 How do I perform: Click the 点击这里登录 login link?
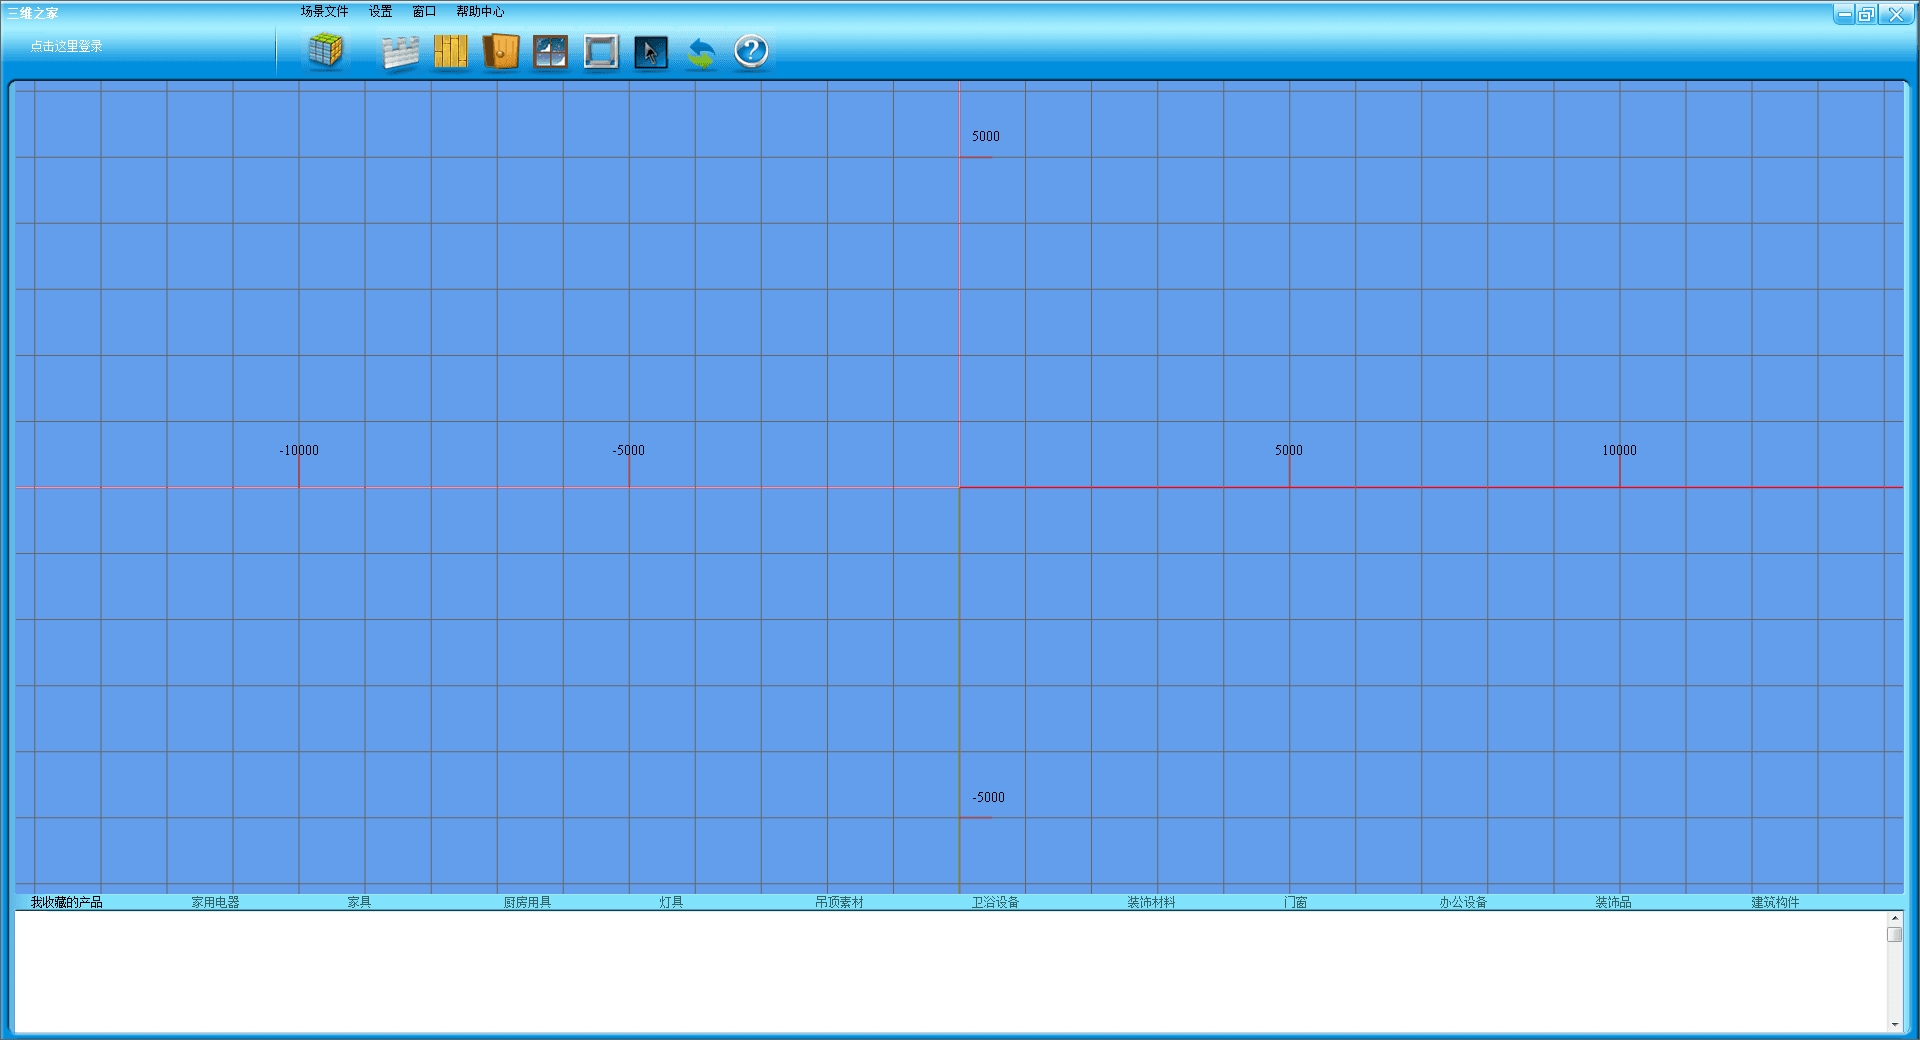point(66,46)
